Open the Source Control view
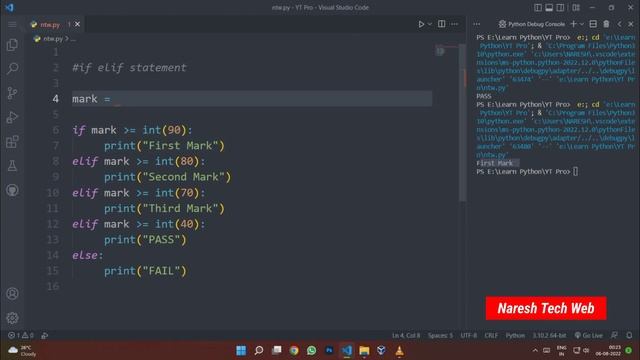 (12, 93)
